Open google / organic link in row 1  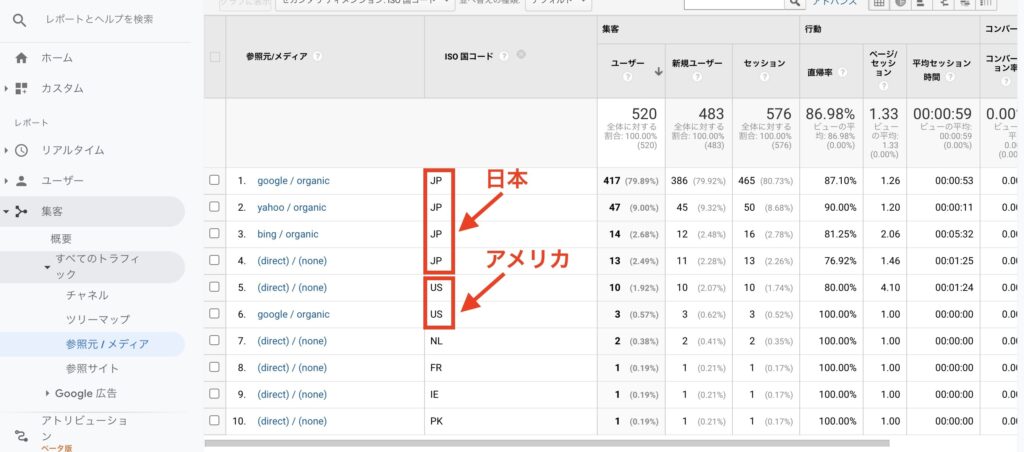click(x=293, y=180)
